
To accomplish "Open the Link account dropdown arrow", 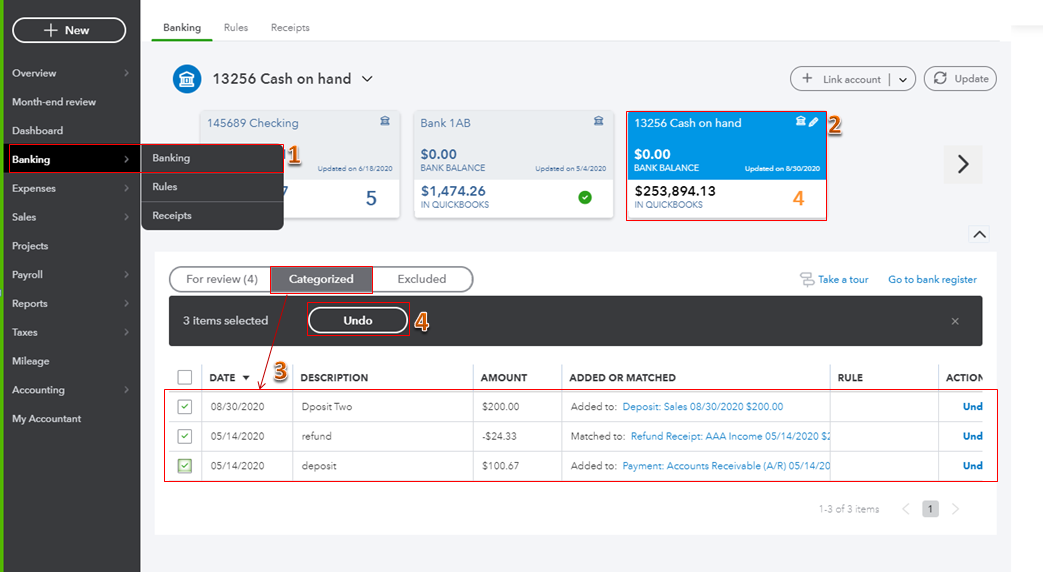I will [x=903, y=79].
